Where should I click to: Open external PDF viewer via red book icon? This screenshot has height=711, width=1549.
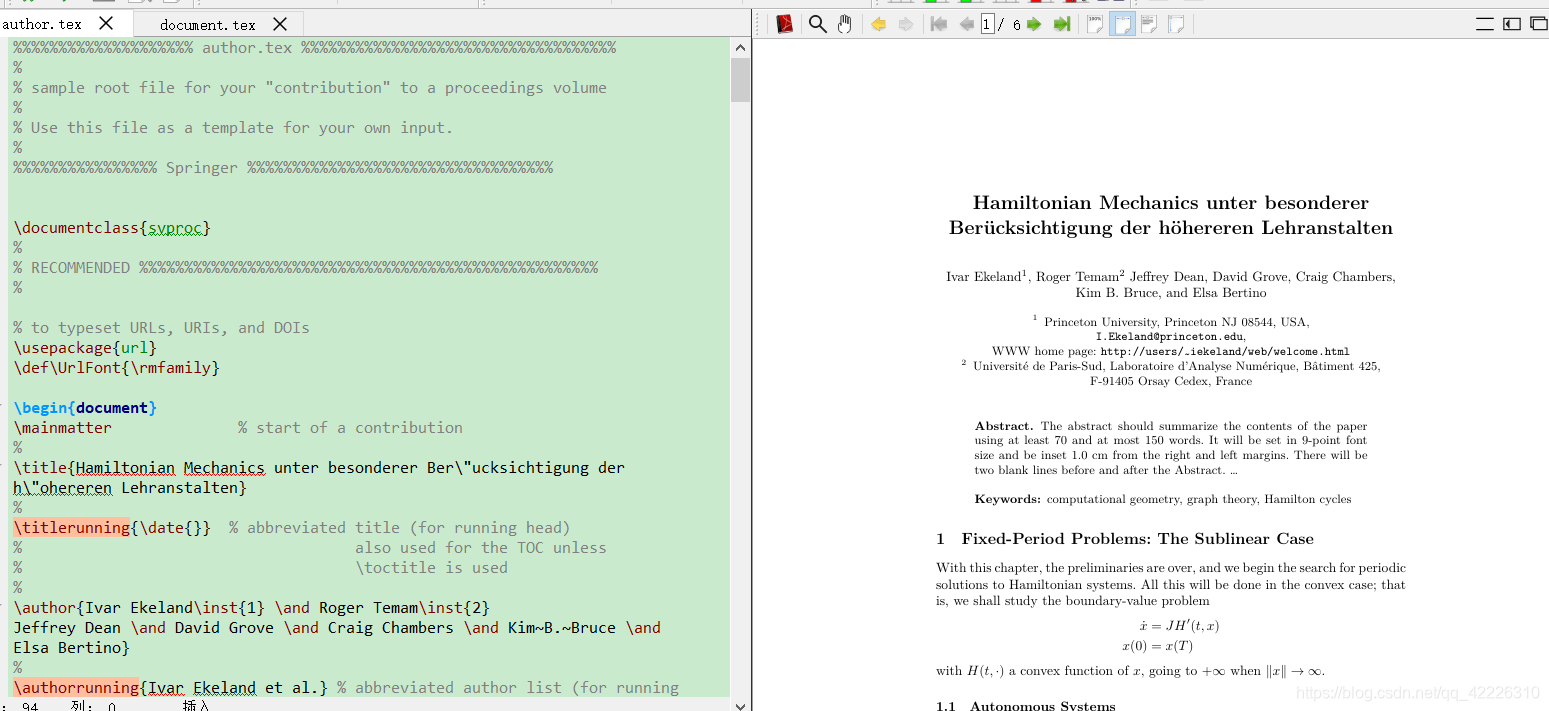click(784, 24)
